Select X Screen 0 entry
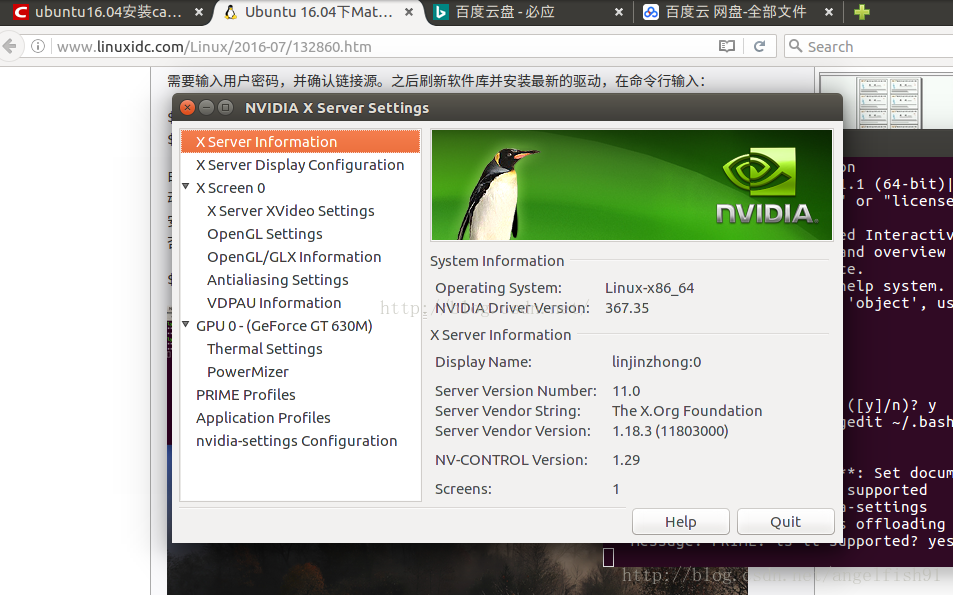This screenshot has width=953, height=595. click(x=230, y=188)
